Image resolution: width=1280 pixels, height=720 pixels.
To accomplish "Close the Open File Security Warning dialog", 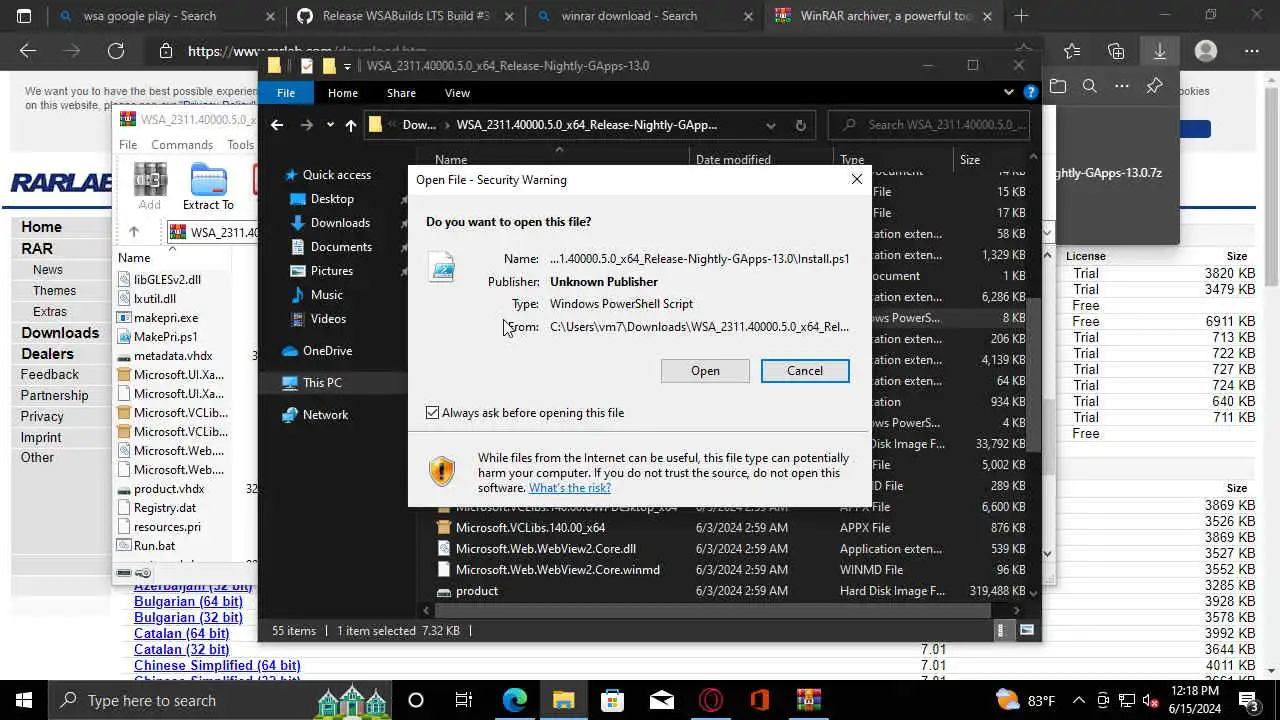I will [857, 180].
